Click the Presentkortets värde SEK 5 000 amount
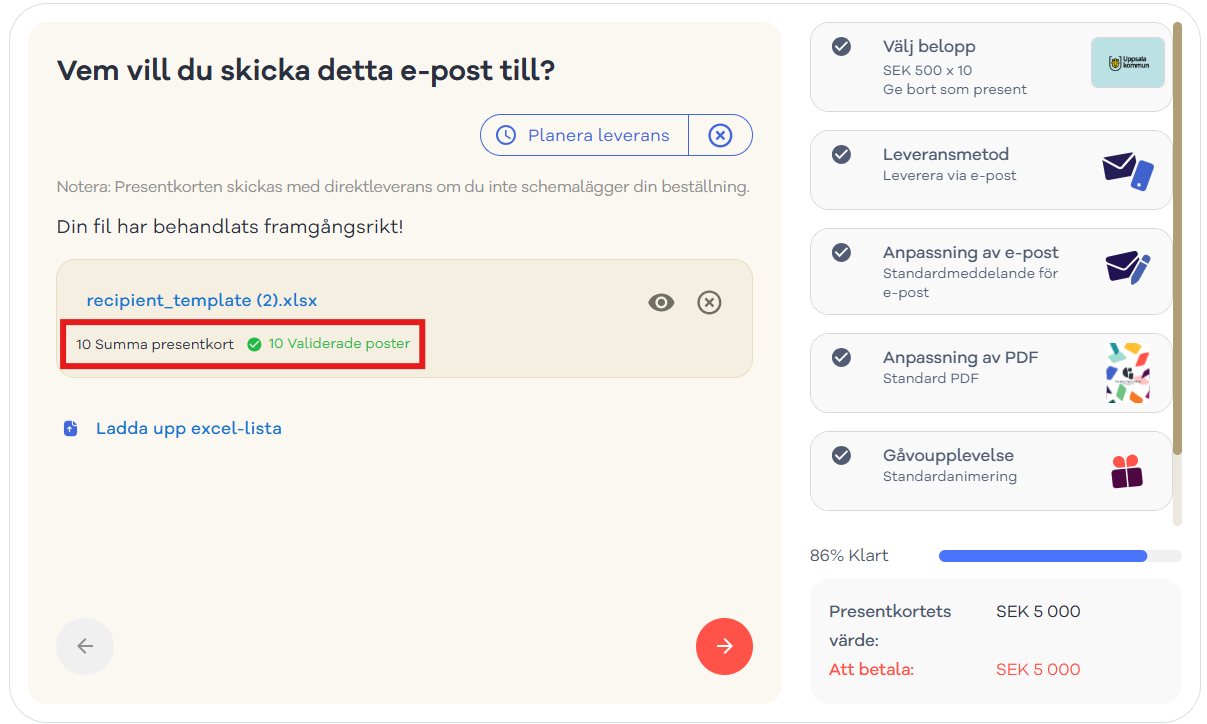 click(x=1038, y=611)
